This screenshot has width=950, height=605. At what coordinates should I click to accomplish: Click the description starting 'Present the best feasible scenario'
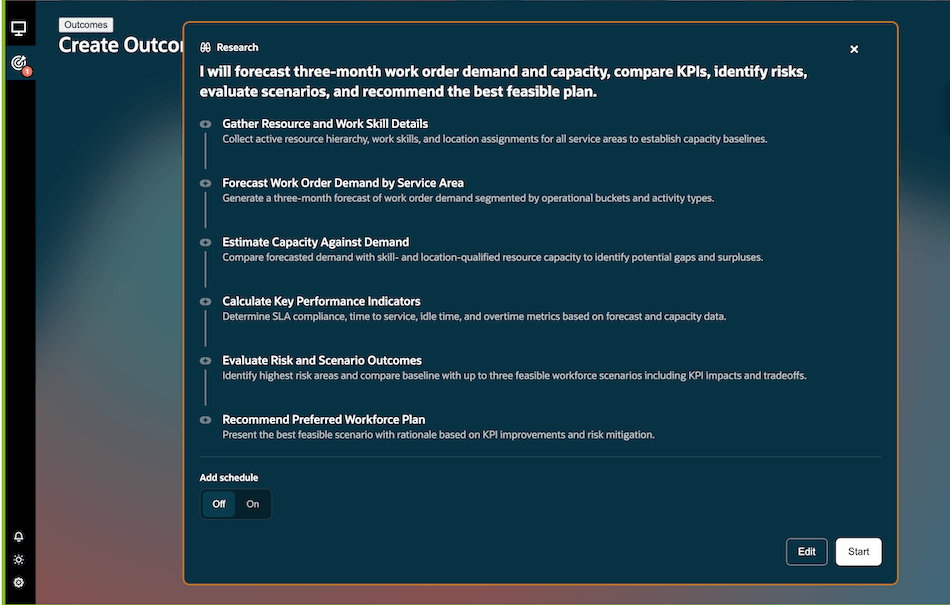pyautogui.click(x=438, y=435)
